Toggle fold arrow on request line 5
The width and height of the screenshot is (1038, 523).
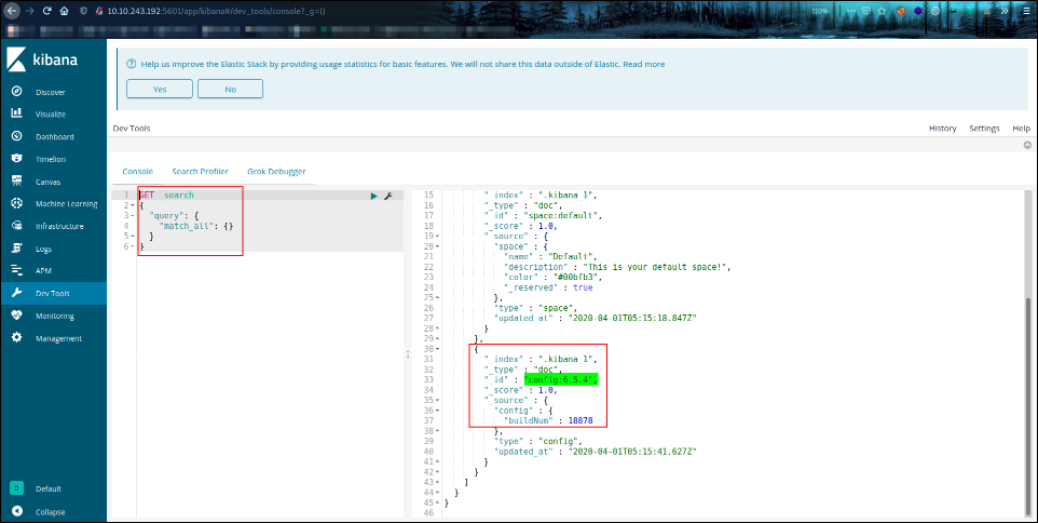(x=133, y=236)
